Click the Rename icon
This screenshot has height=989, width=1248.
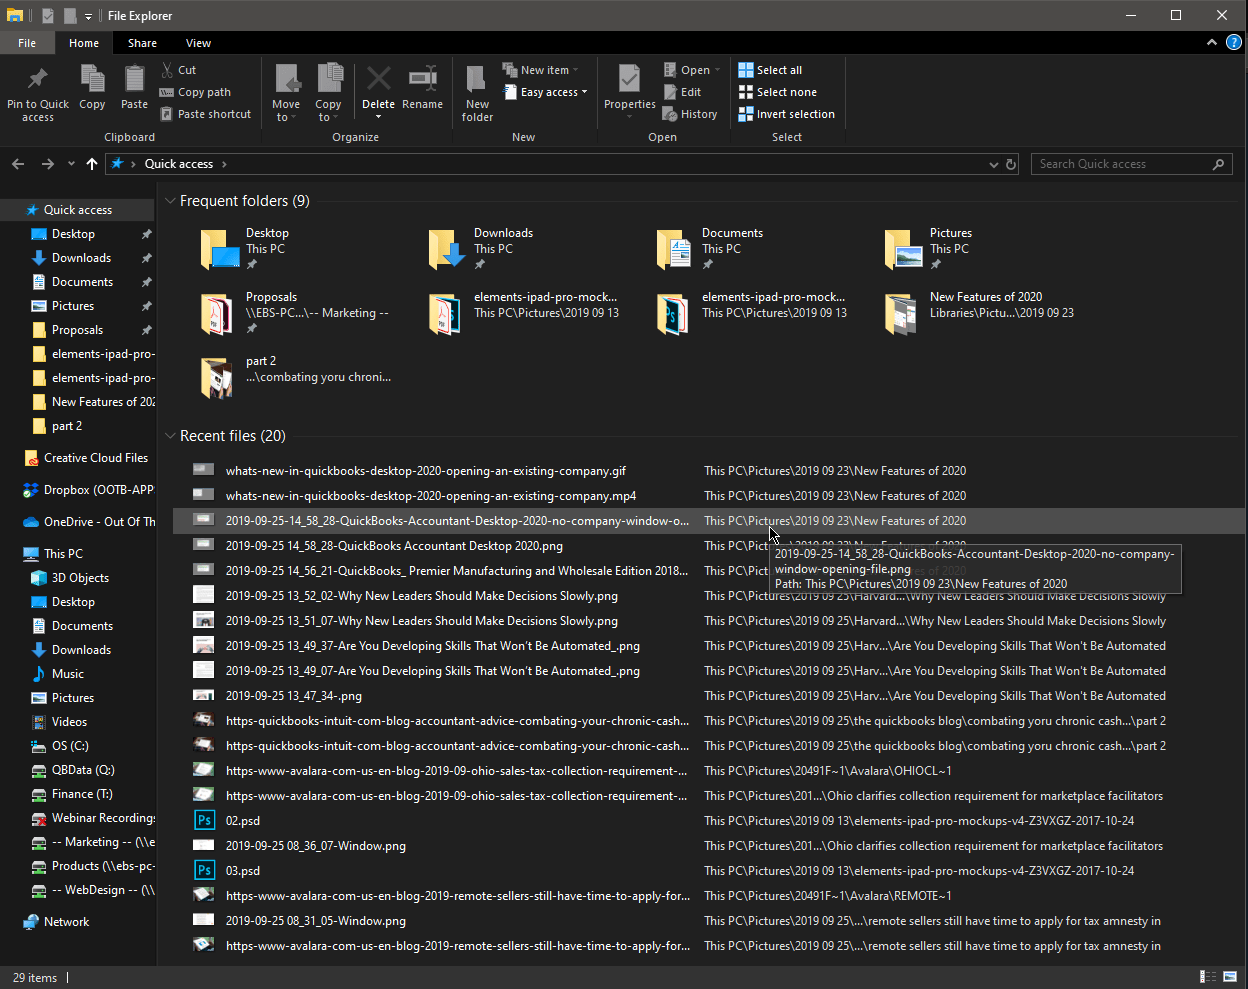(x=423, y=79)
